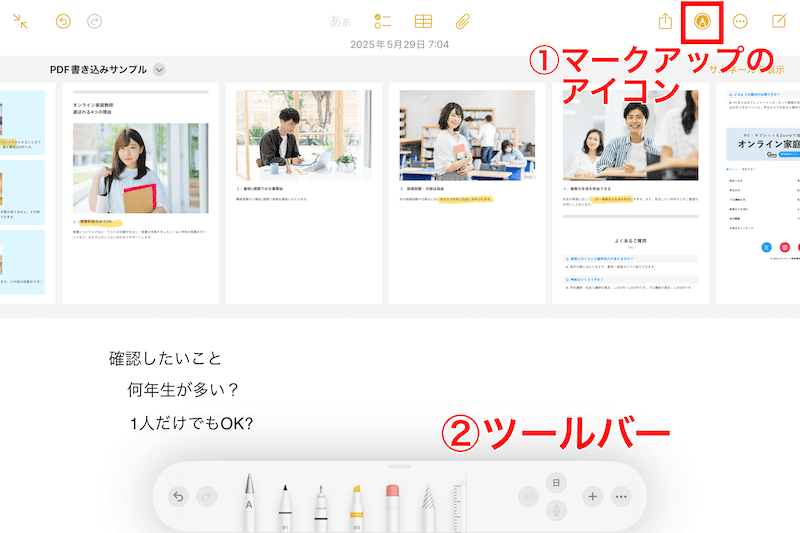Toggle the checklist formatting button
Screen dimensions: 800x533
pyautogui.click(x=382, y=21)
